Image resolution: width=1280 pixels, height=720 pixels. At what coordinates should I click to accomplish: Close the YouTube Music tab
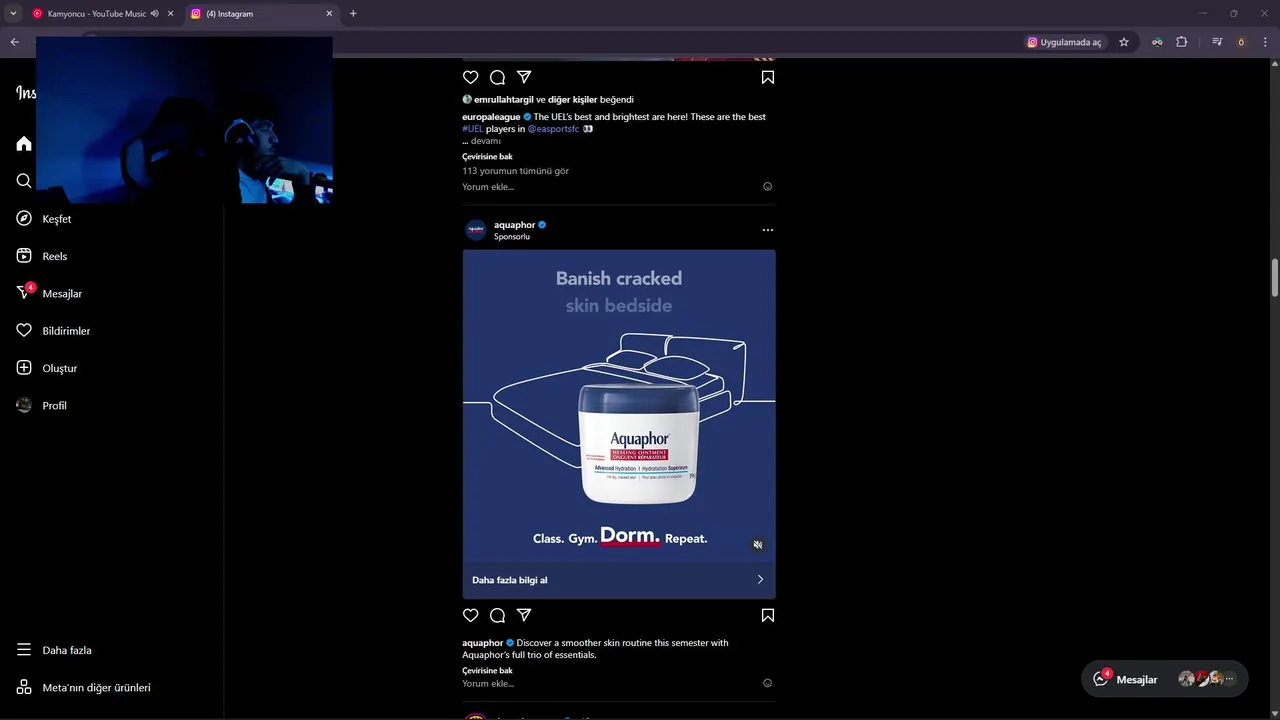coord(170,14)
